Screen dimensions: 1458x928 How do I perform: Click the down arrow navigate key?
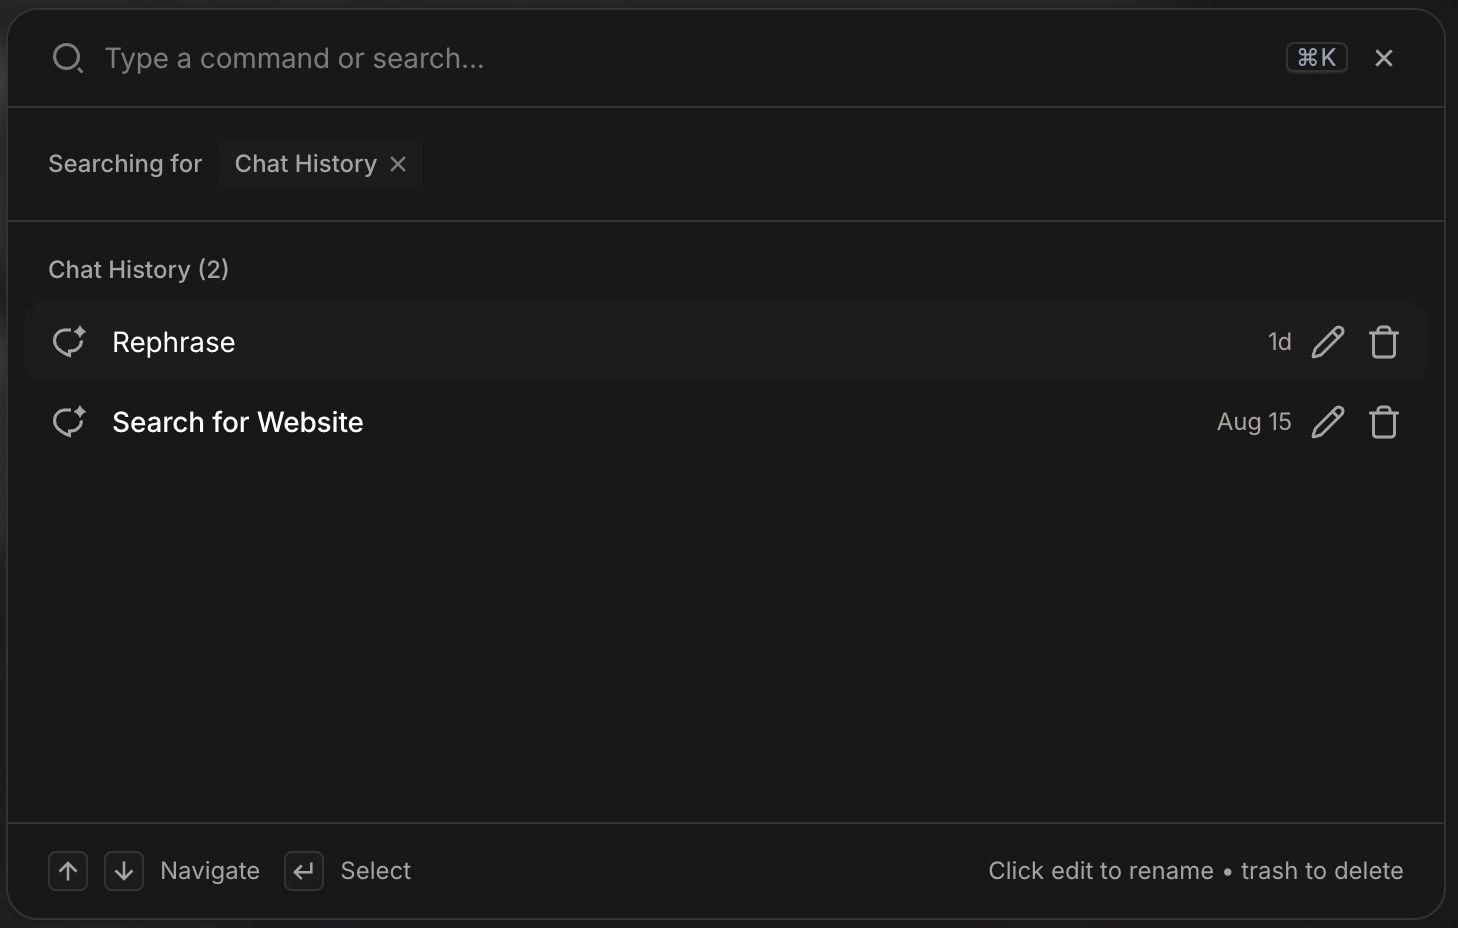point(124,871)
